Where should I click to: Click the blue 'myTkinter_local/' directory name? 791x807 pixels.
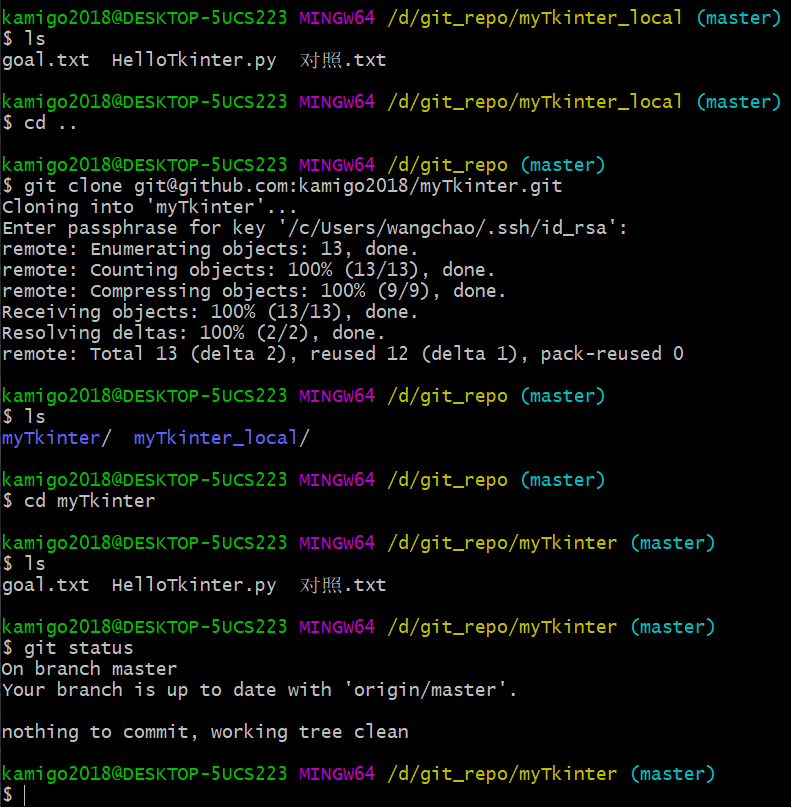click(x=221, y=438)
